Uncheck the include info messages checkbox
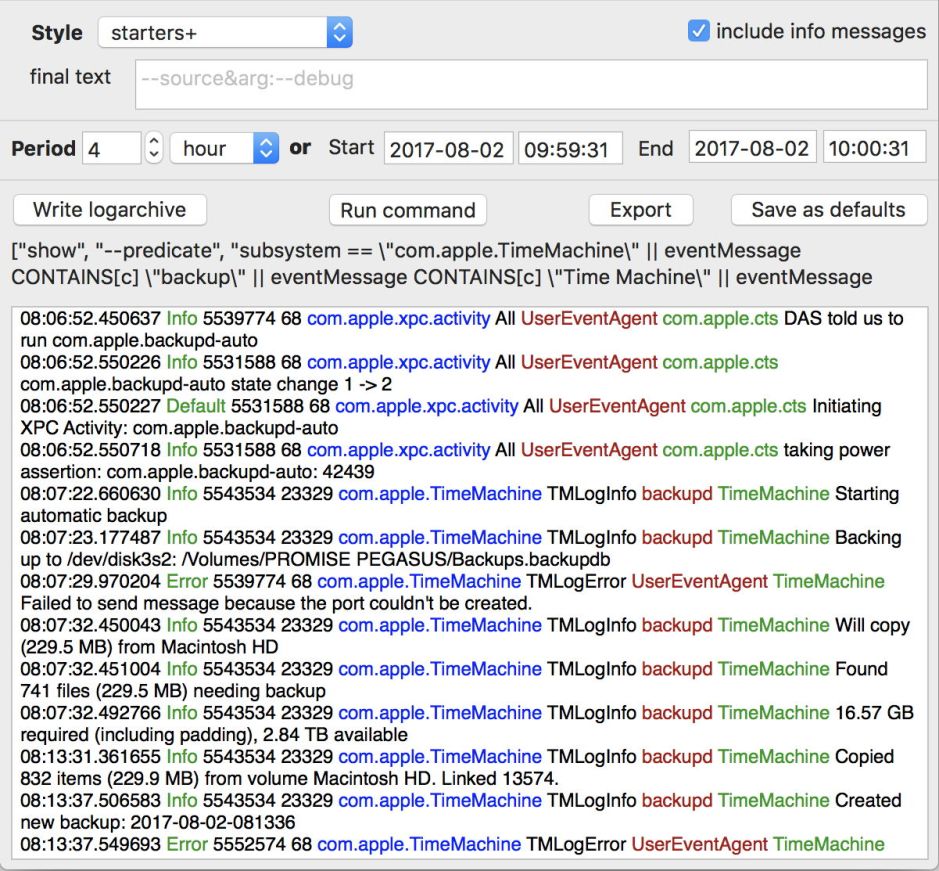Image resolution: width=939 pixels, height=871 pixels. coord(699,31)
